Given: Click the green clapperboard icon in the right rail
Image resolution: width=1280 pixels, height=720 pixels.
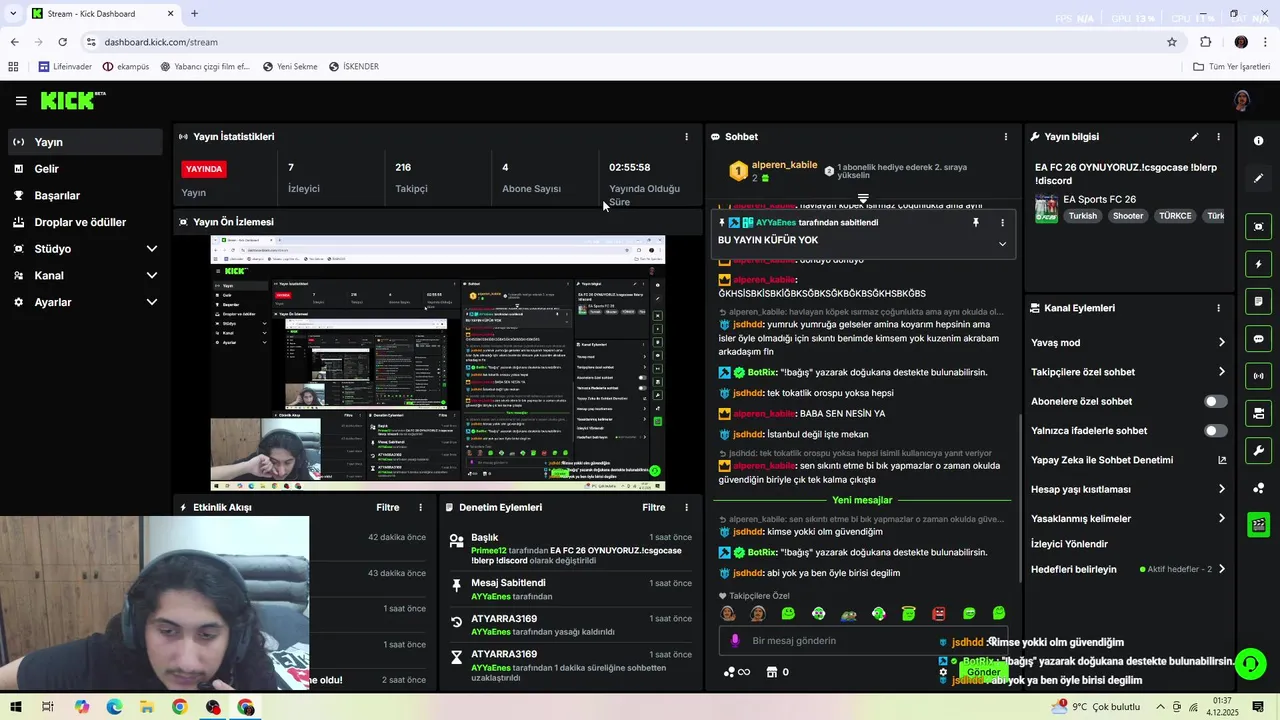Looking at the screenshot, I should (1258, 524).
